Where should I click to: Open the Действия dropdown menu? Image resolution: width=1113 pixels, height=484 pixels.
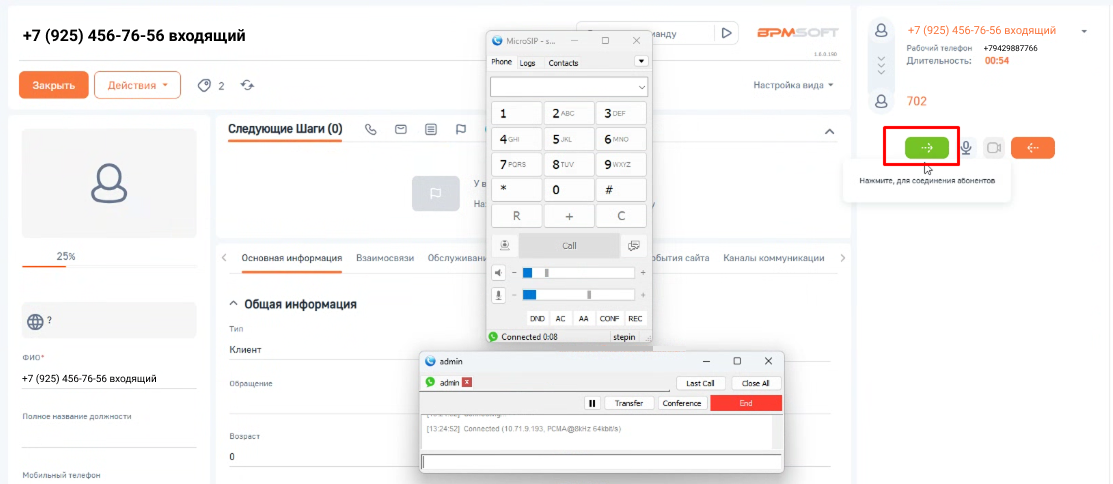point(137,86)
